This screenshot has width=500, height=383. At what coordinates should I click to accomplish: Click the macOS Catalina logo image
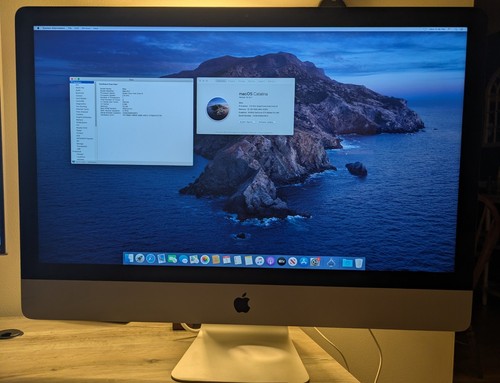218,108
